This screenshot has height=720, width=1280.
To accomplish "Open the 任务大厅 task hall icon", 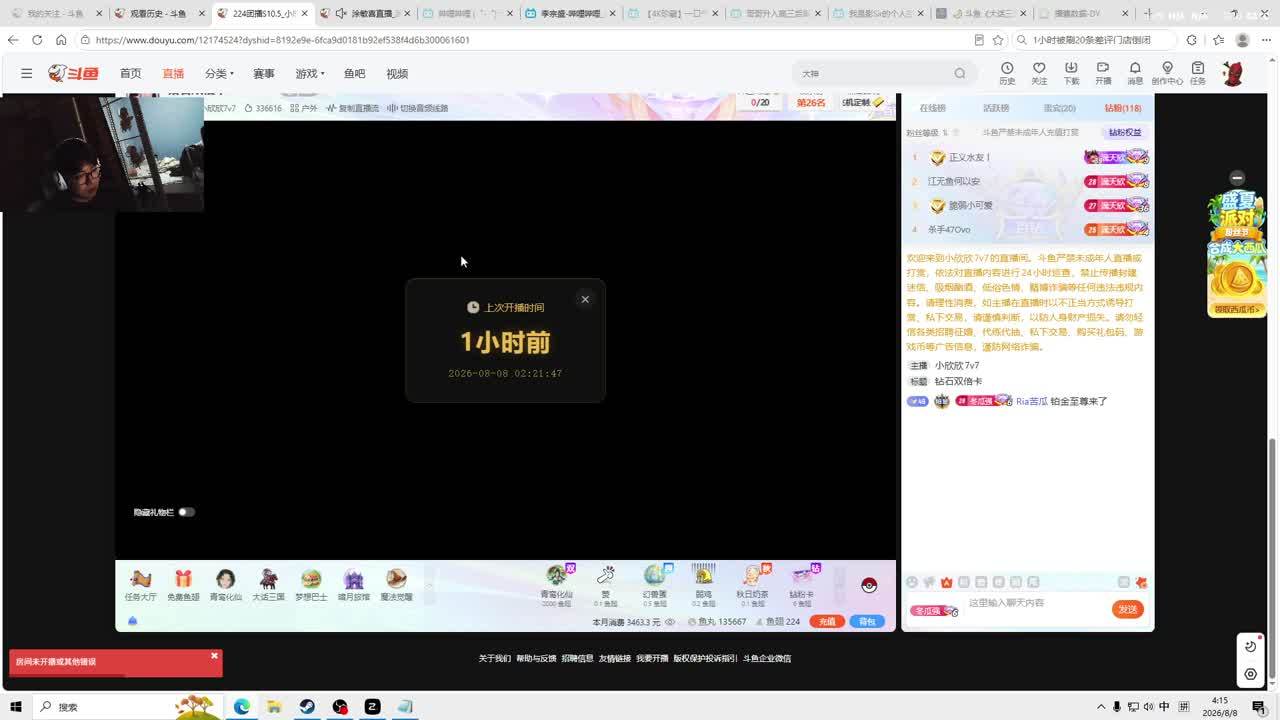I will (x=141, y=584).
